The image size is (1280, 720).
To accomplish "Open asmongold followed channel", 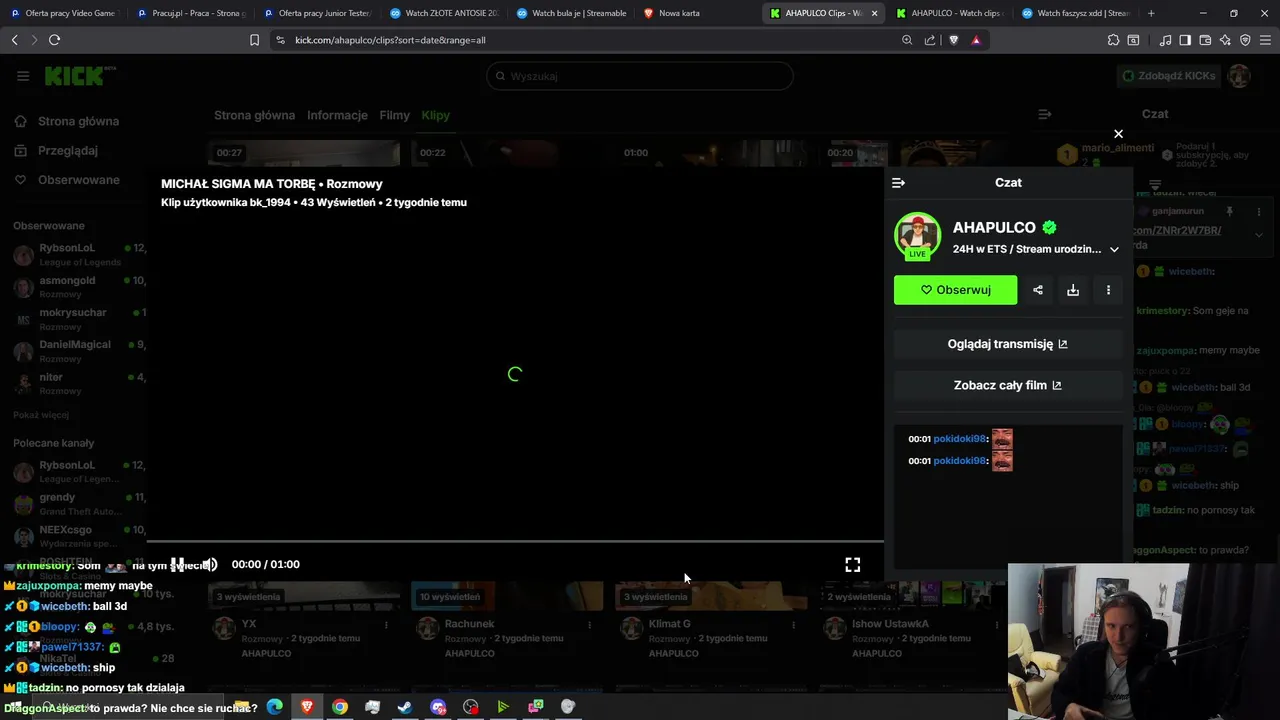I will coord(77,286).
